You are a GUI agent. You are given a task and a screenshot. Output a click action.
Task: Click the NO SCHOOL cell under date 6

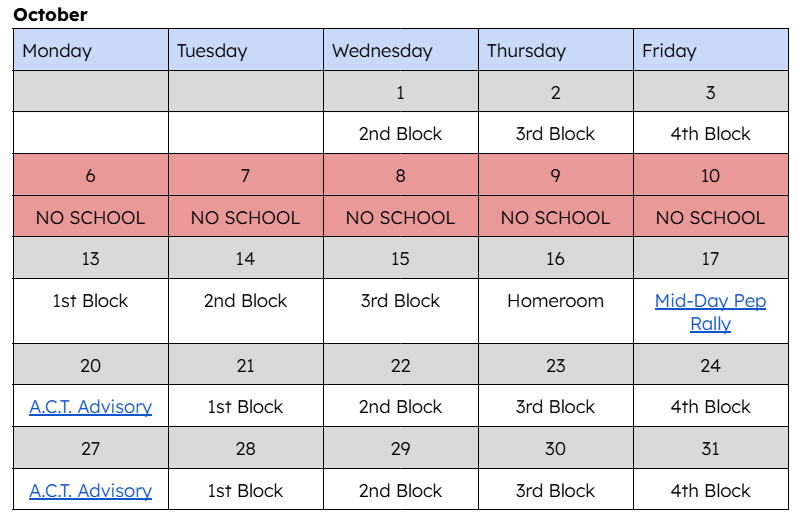pos(90,218)
